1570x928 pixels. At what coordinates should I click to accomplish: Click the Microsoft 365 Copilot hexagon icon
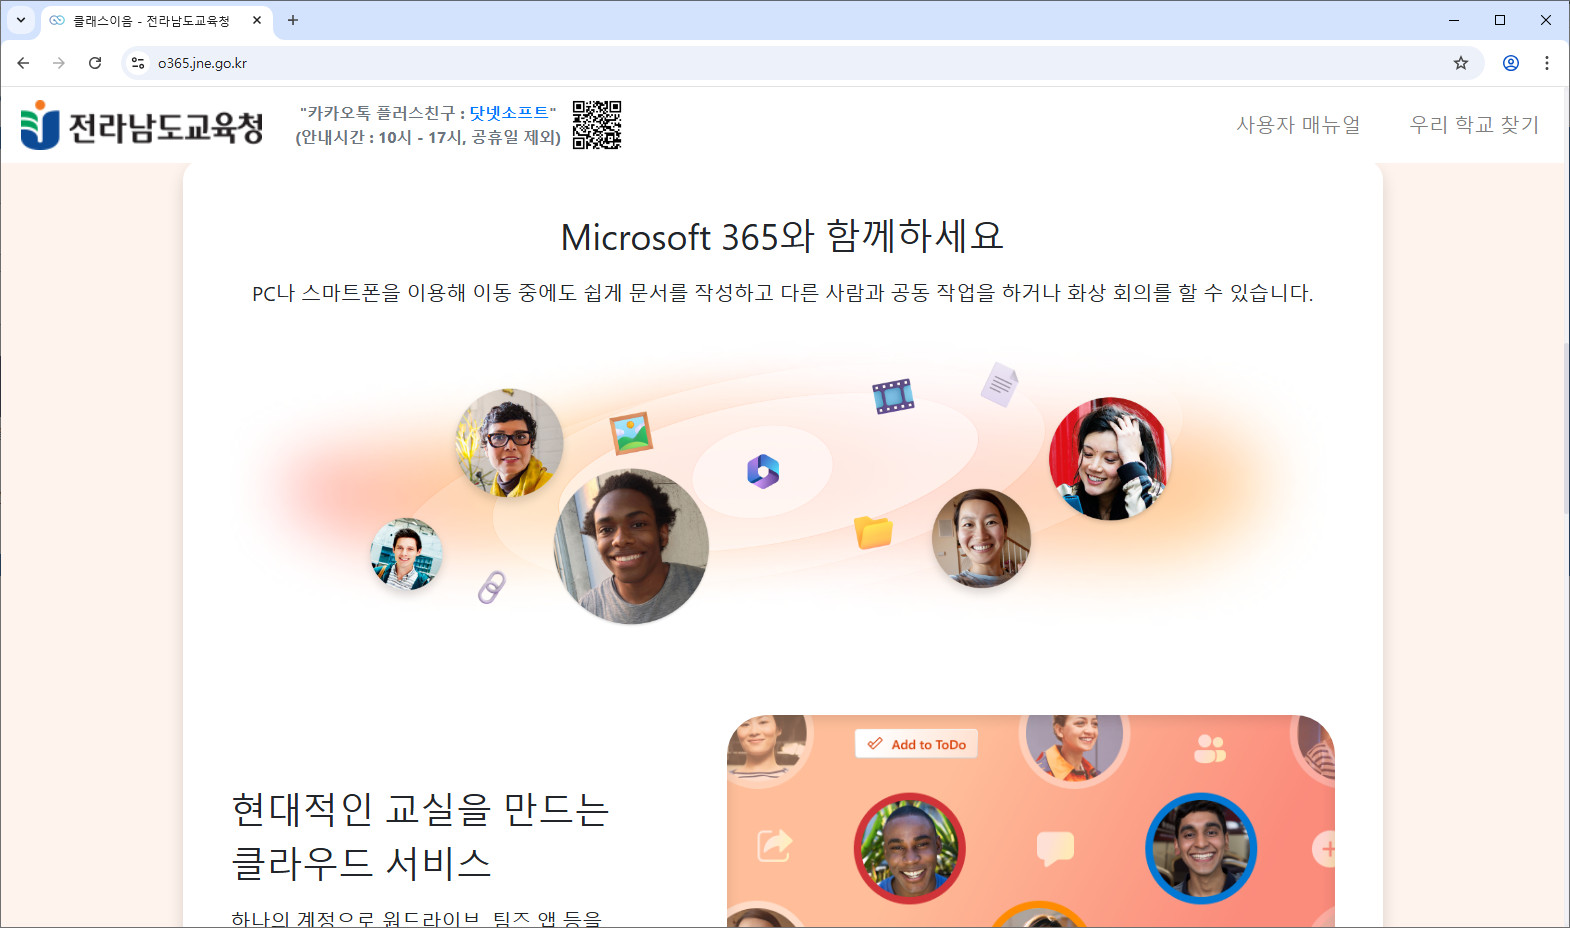pyautogui.click(x=763, y=471)
